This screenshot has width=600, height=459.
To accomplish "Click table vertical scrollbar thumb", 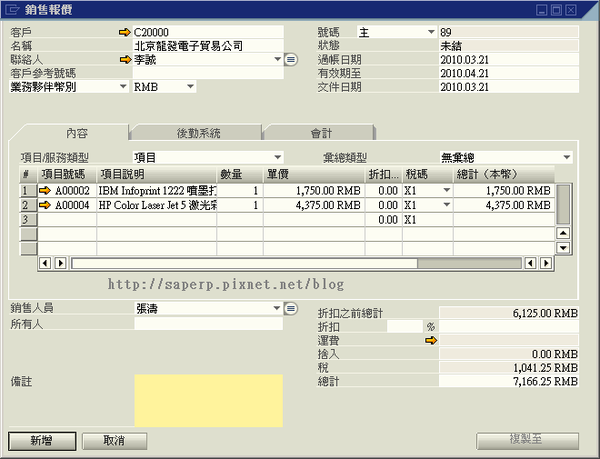I will 563,204.
